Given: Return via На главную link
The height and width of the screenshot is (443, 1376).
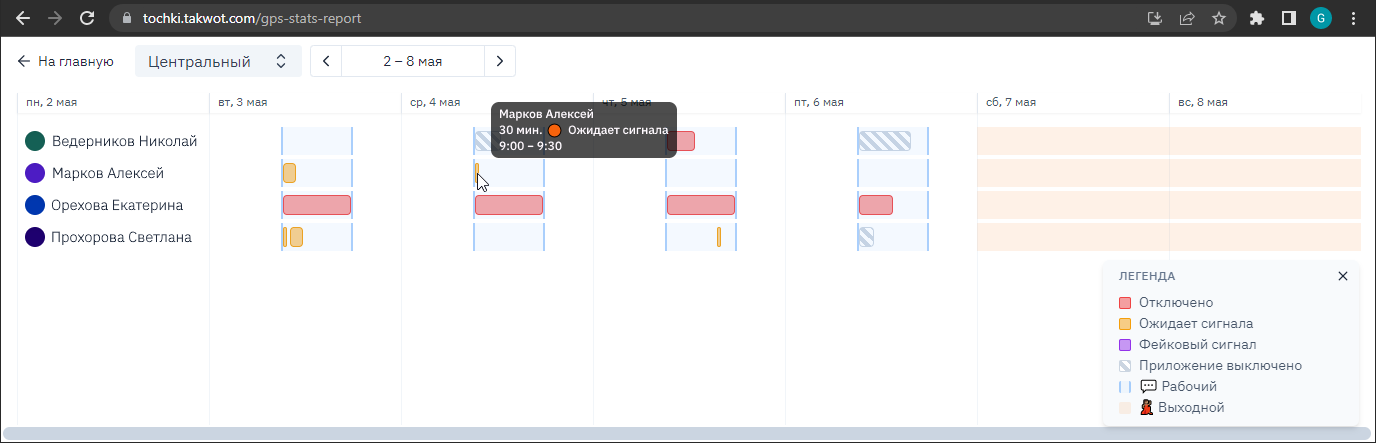Looking at the screenshot, I should [65, 61].
